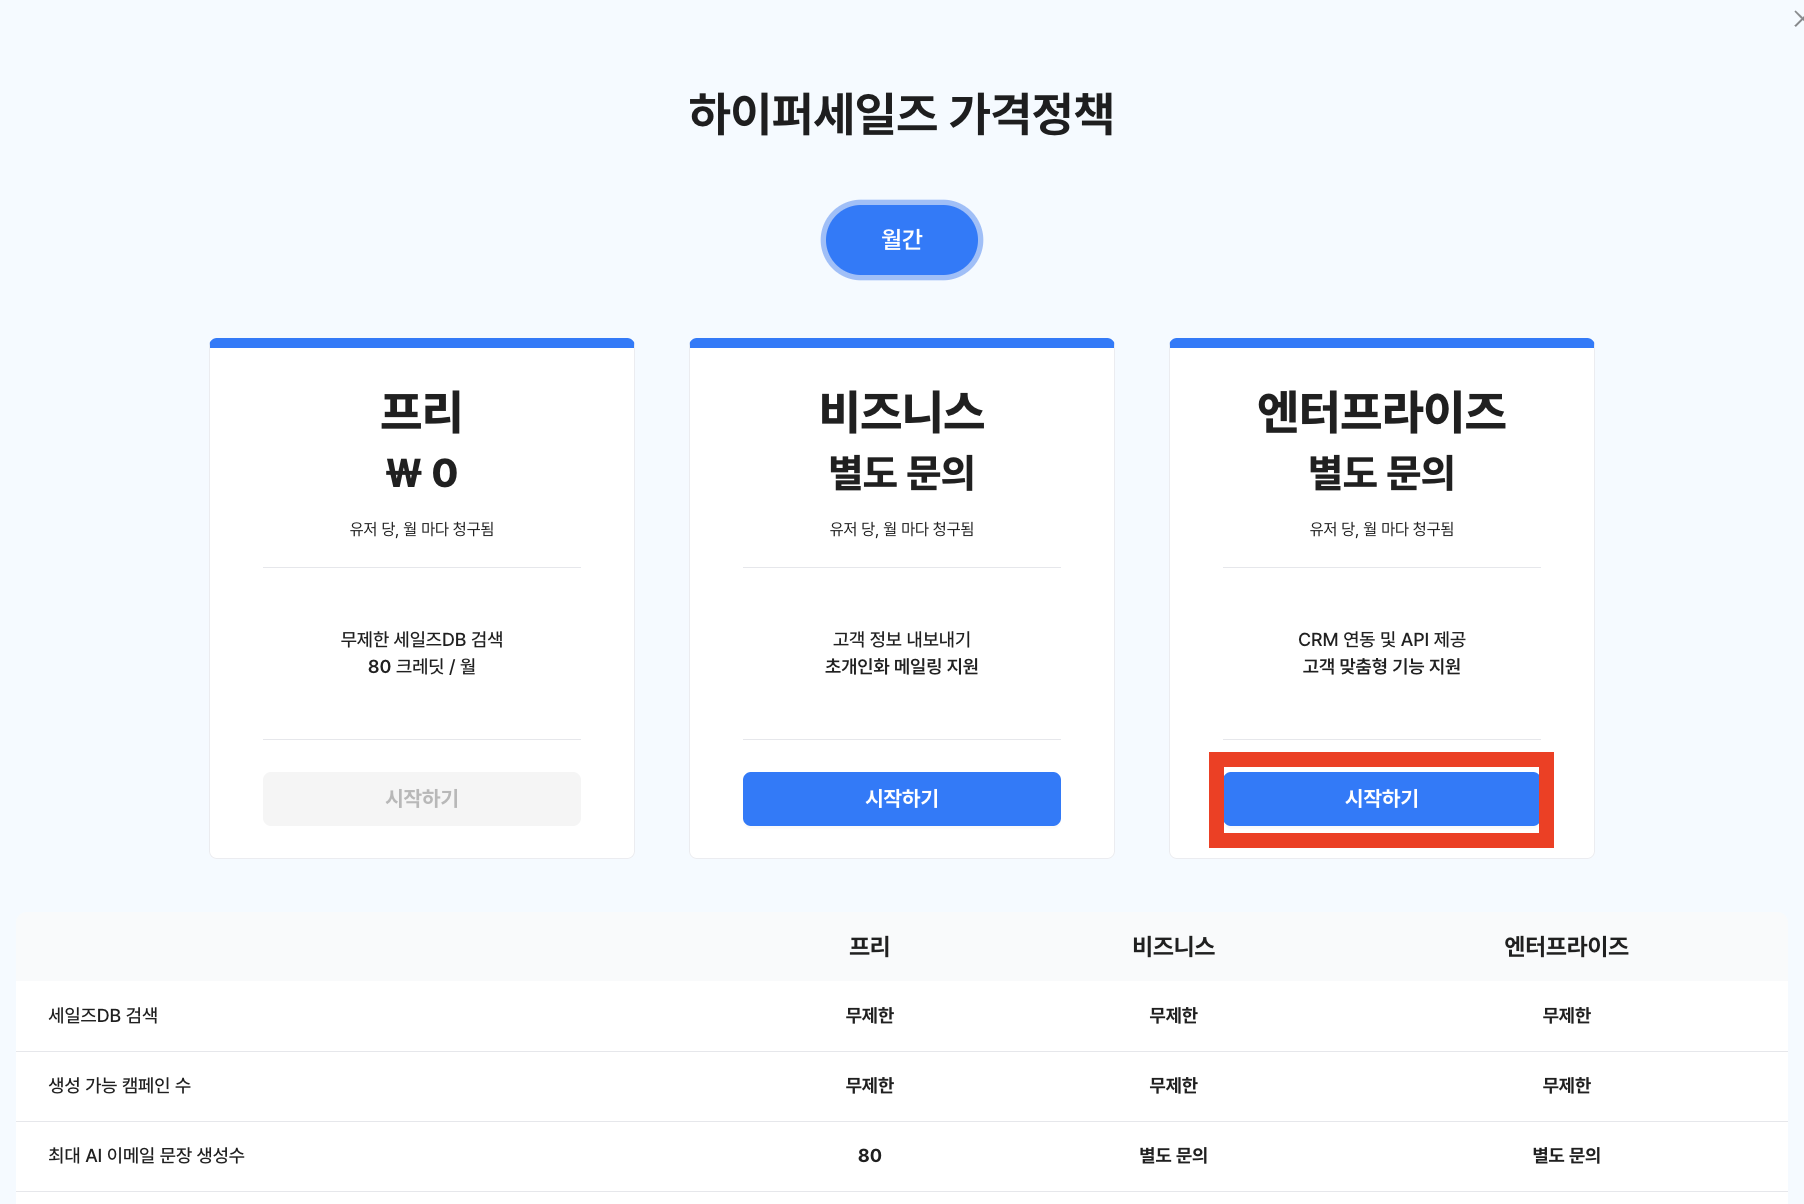The image size is (1804, 1204).
Task: Click the 하이퍼세일즈 가격정책 page heading
Action: [x=901, y=113]
